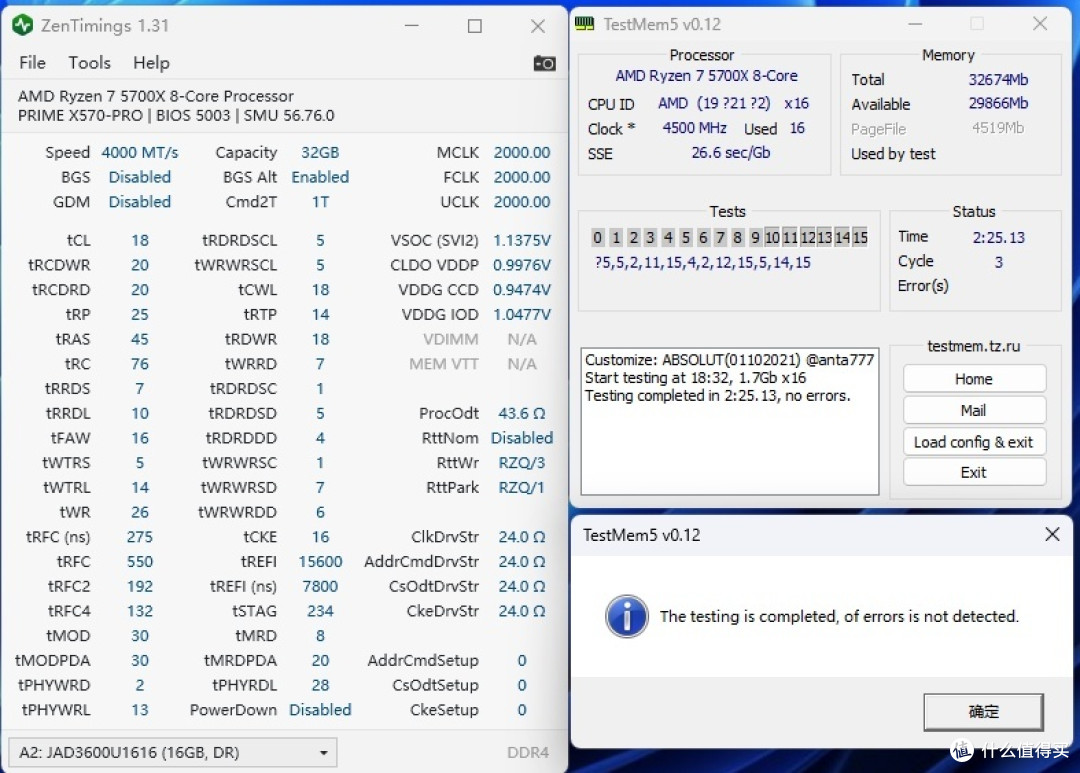Click the PRIME X570-PRO BIOS info line

tap(176, 115)
